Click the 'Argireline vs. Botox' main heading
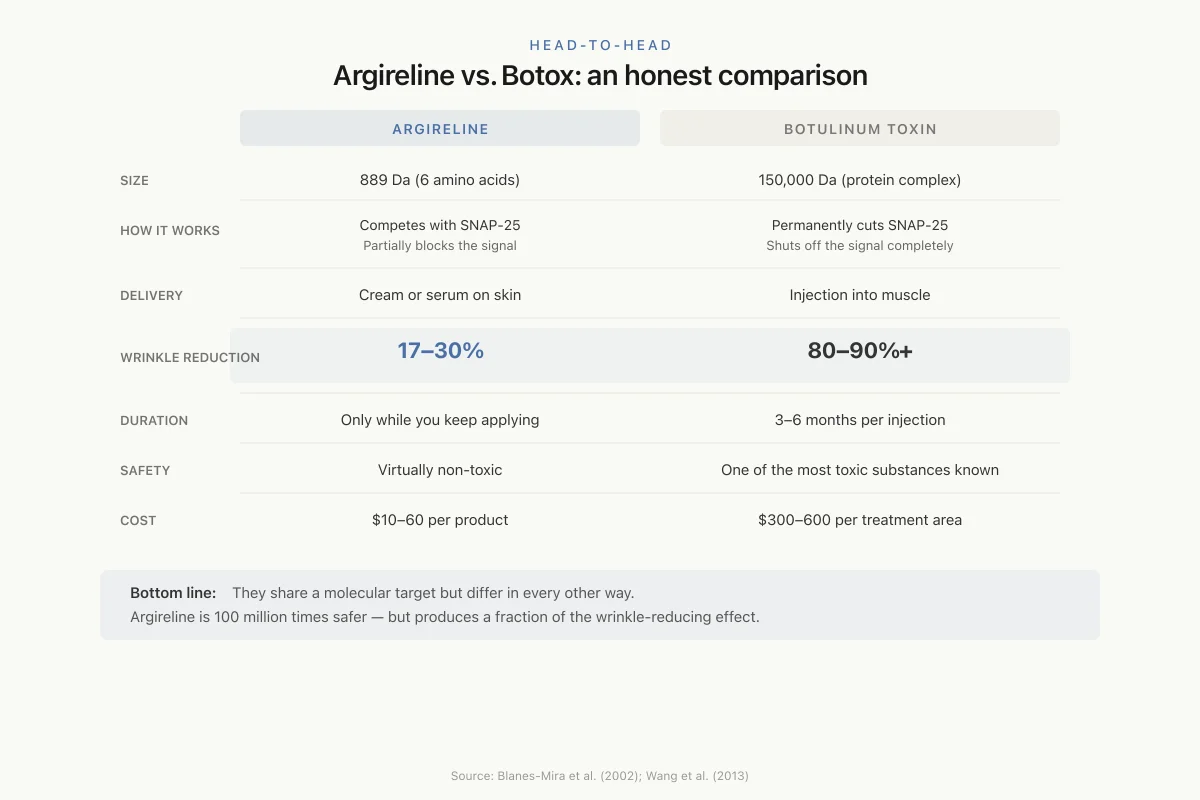This screenshot has height=800, width=1200. point(600,76)
